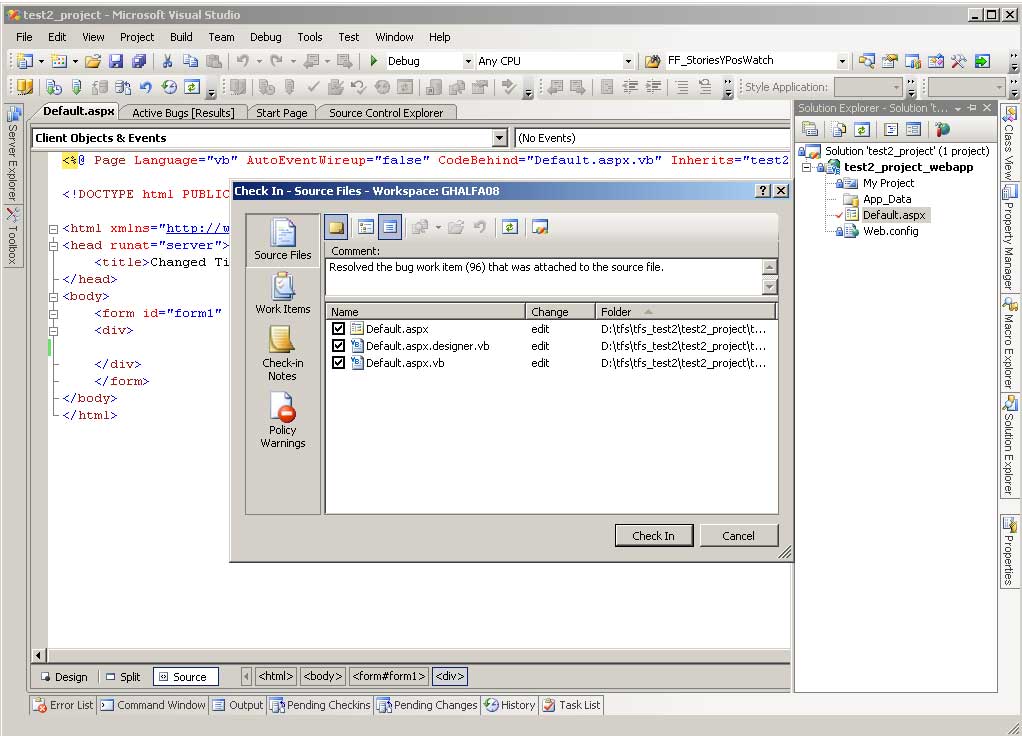Collapse the head element outline in editor
Viewport: 1022px width, 736px height.
(53, 246)
